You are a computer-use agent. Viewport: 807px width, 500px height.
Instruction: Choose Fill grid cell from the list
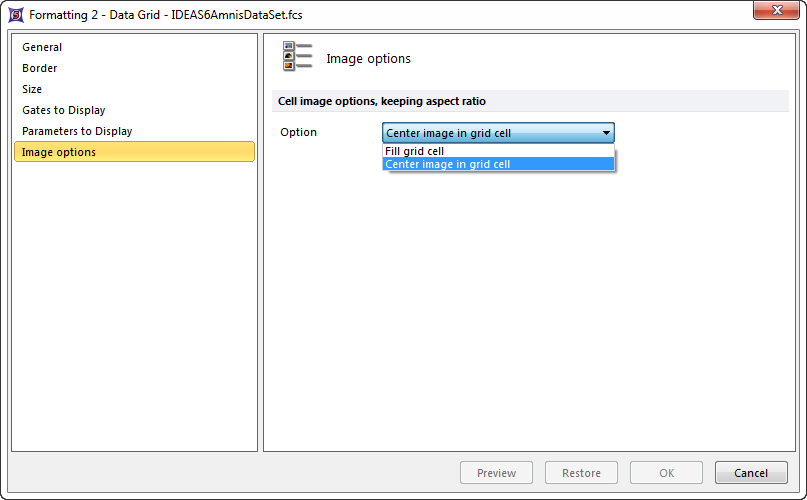coord(415,151)
